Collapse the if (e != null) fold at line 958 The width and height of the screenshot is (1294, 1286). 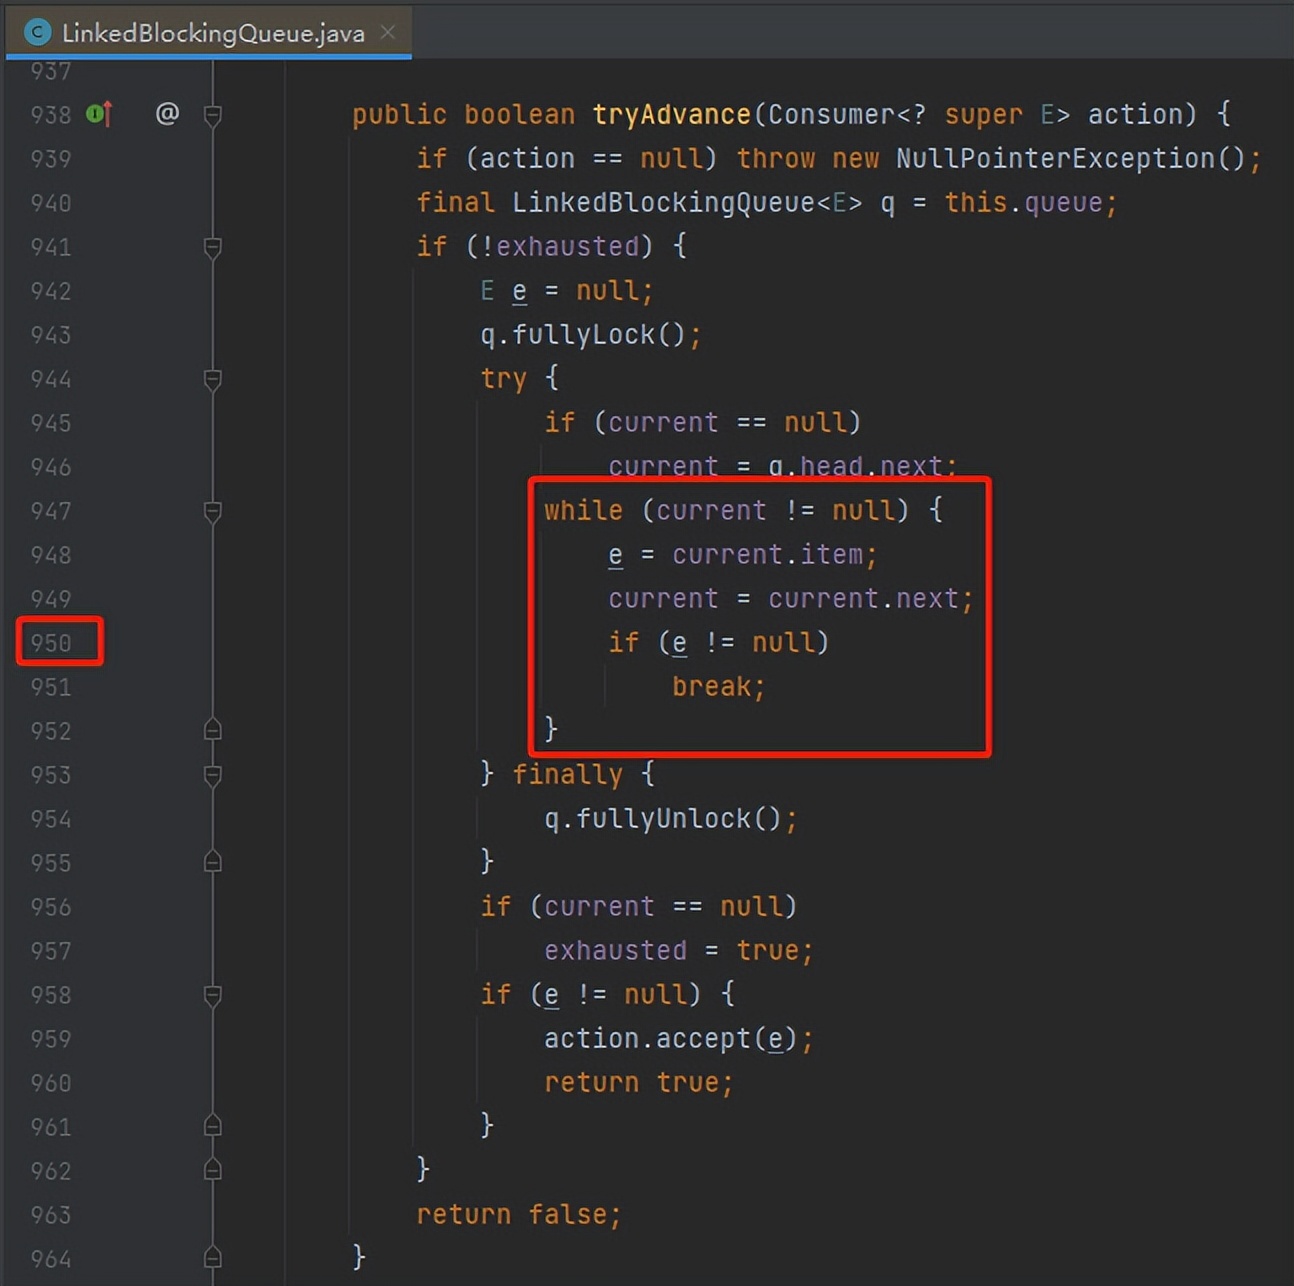(212, 995)
